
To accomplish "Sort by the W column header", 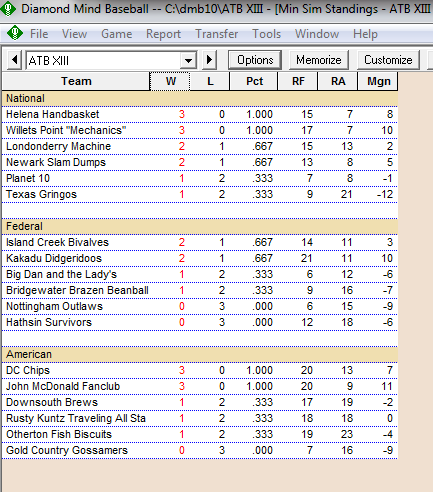I will point(170,81).
